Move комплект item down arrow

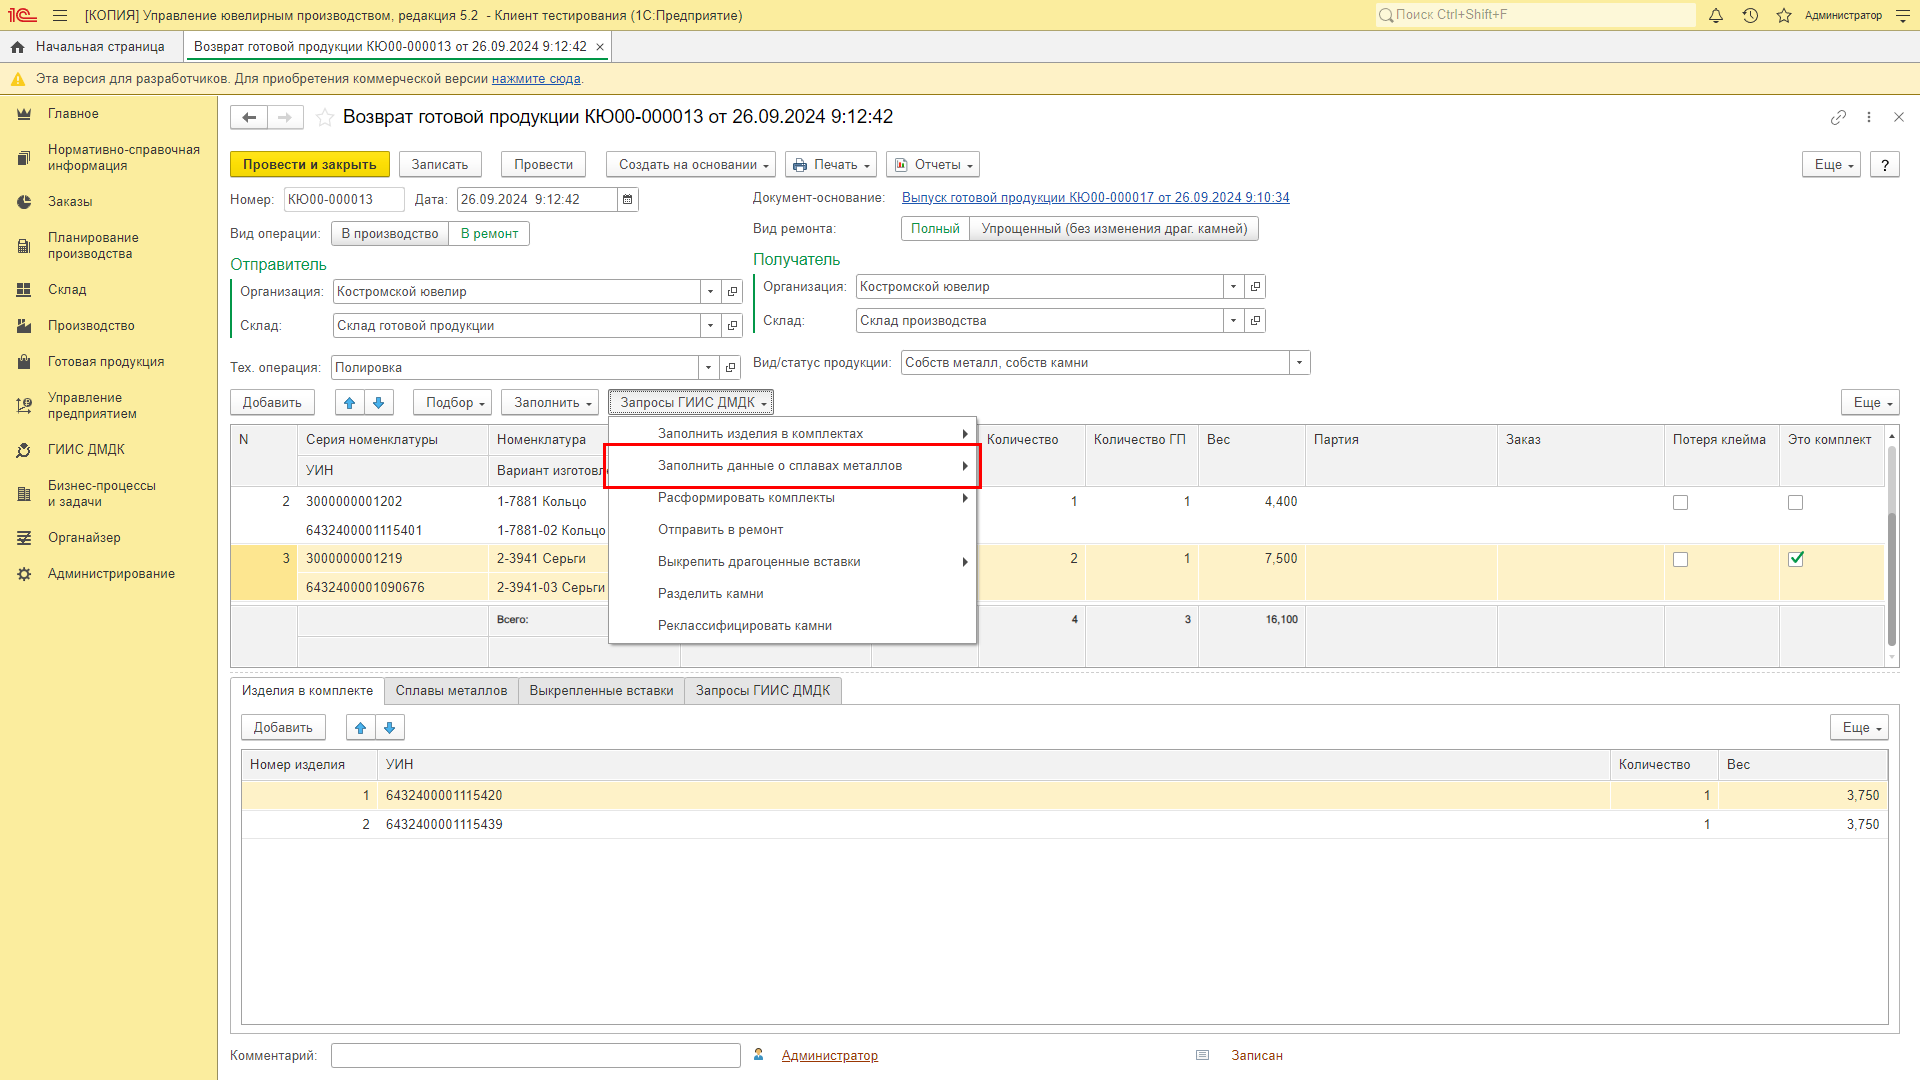[390, 728]
